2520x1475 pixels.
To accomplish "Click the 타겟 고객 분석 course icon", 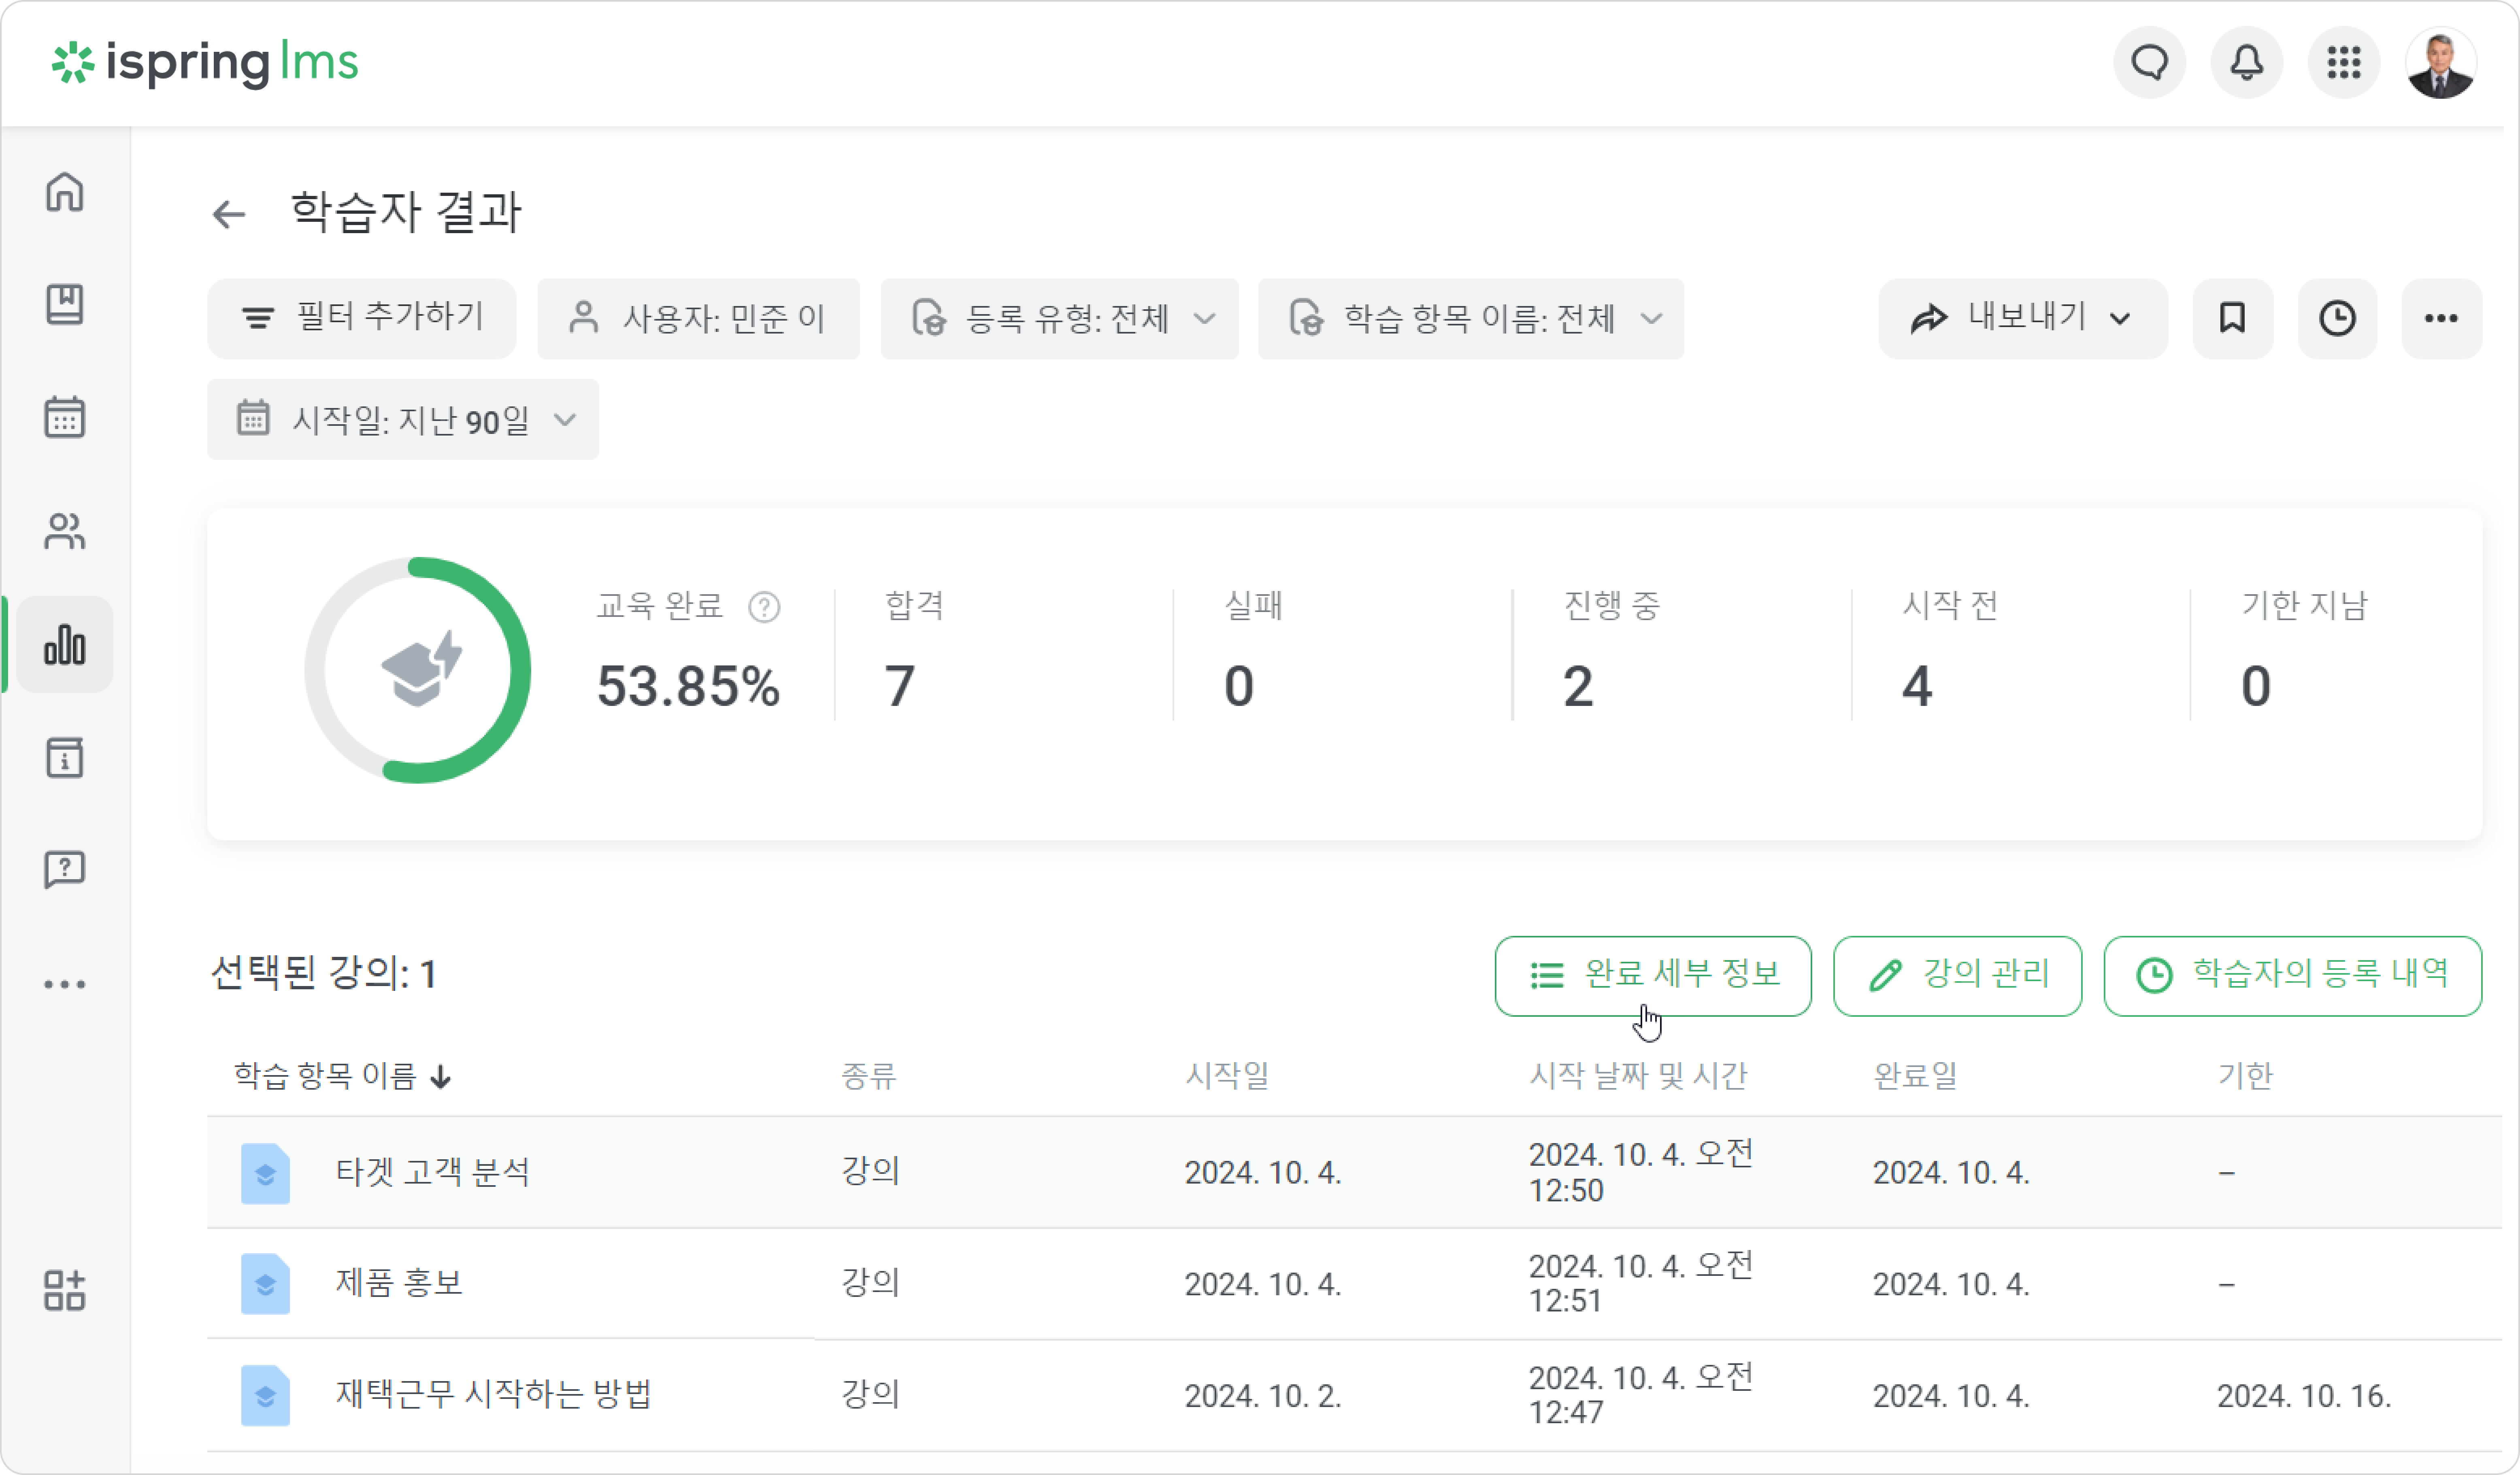I will coord(265,1173).
